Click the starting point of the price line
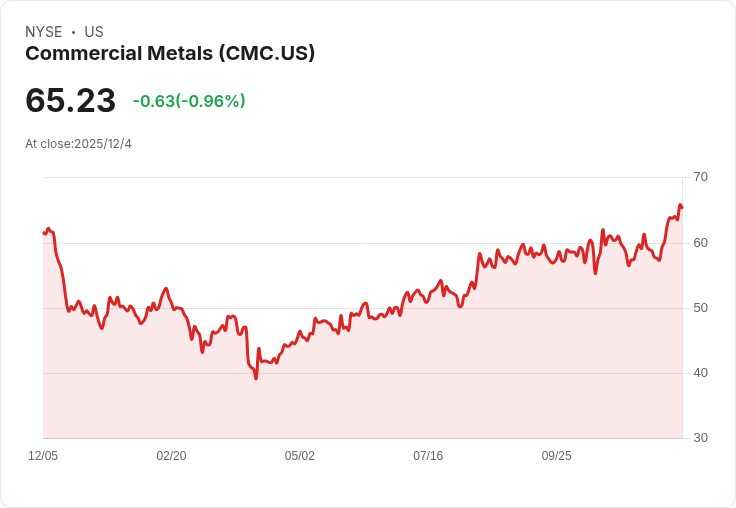This screenshot has height=508, width=736. tap(44, 233)
